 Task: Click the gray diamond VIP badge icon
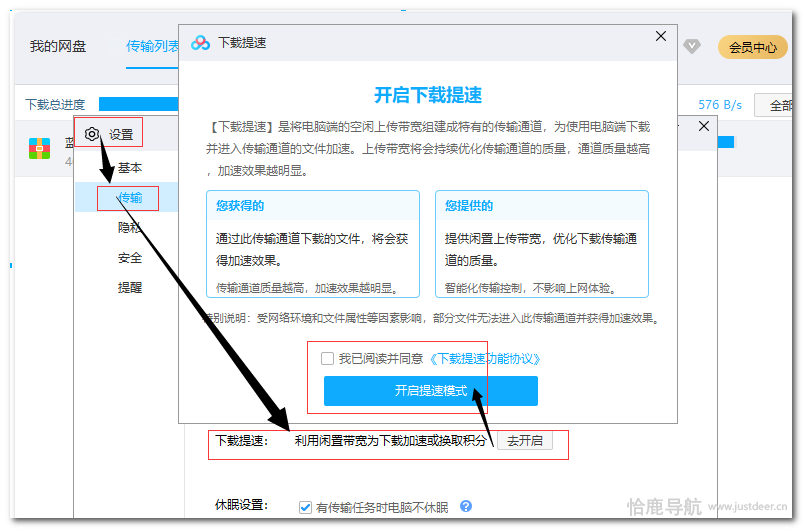pos(692,46)
